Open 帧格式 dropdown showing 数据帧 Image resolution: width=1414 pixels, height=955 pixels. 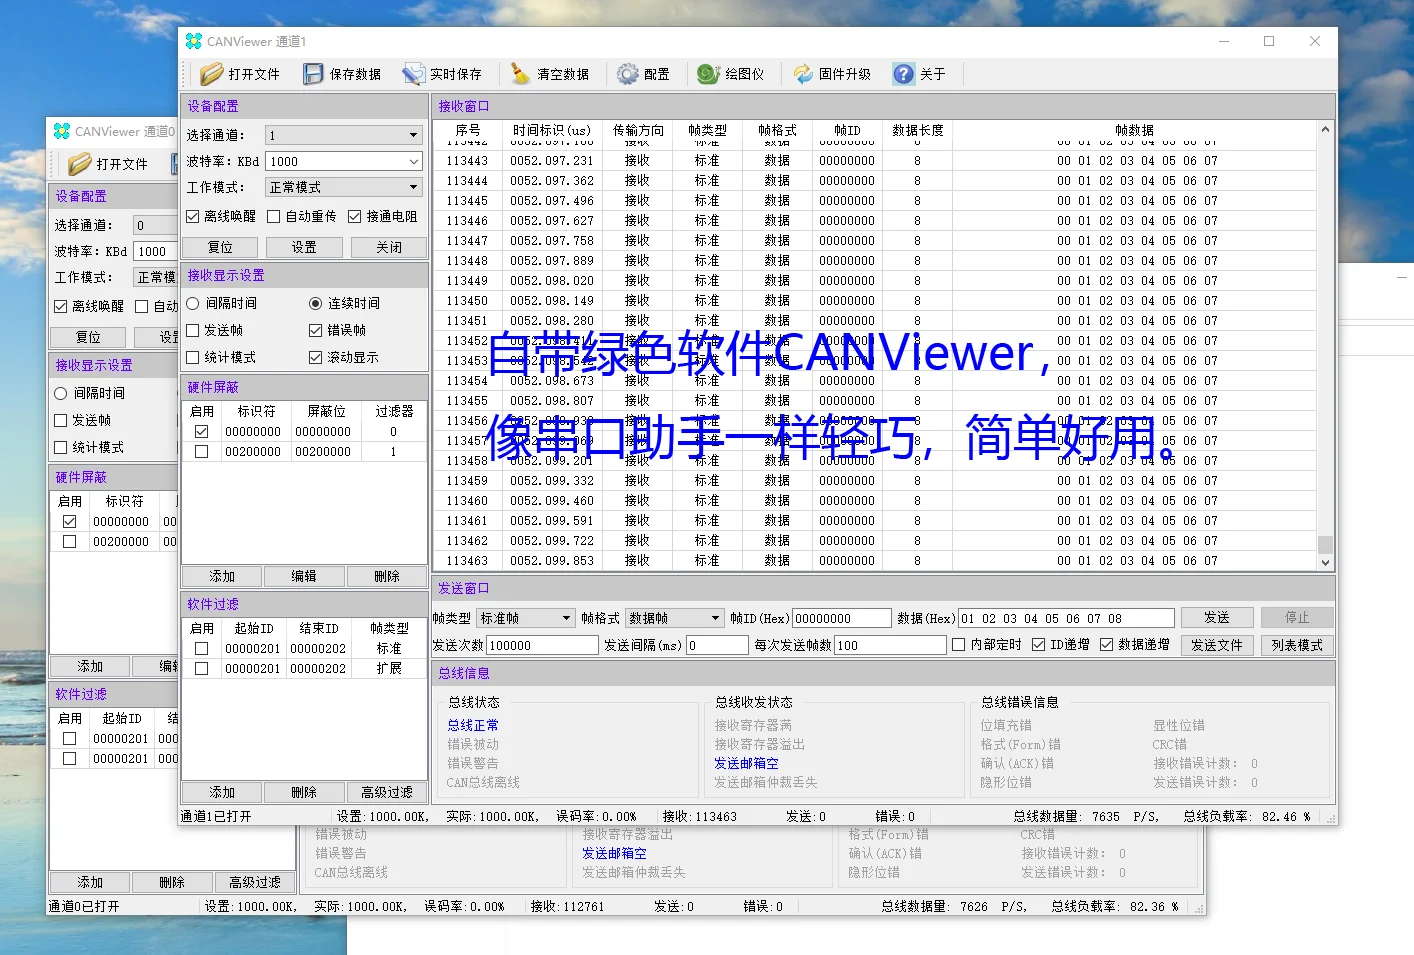[x=674, y=618]
